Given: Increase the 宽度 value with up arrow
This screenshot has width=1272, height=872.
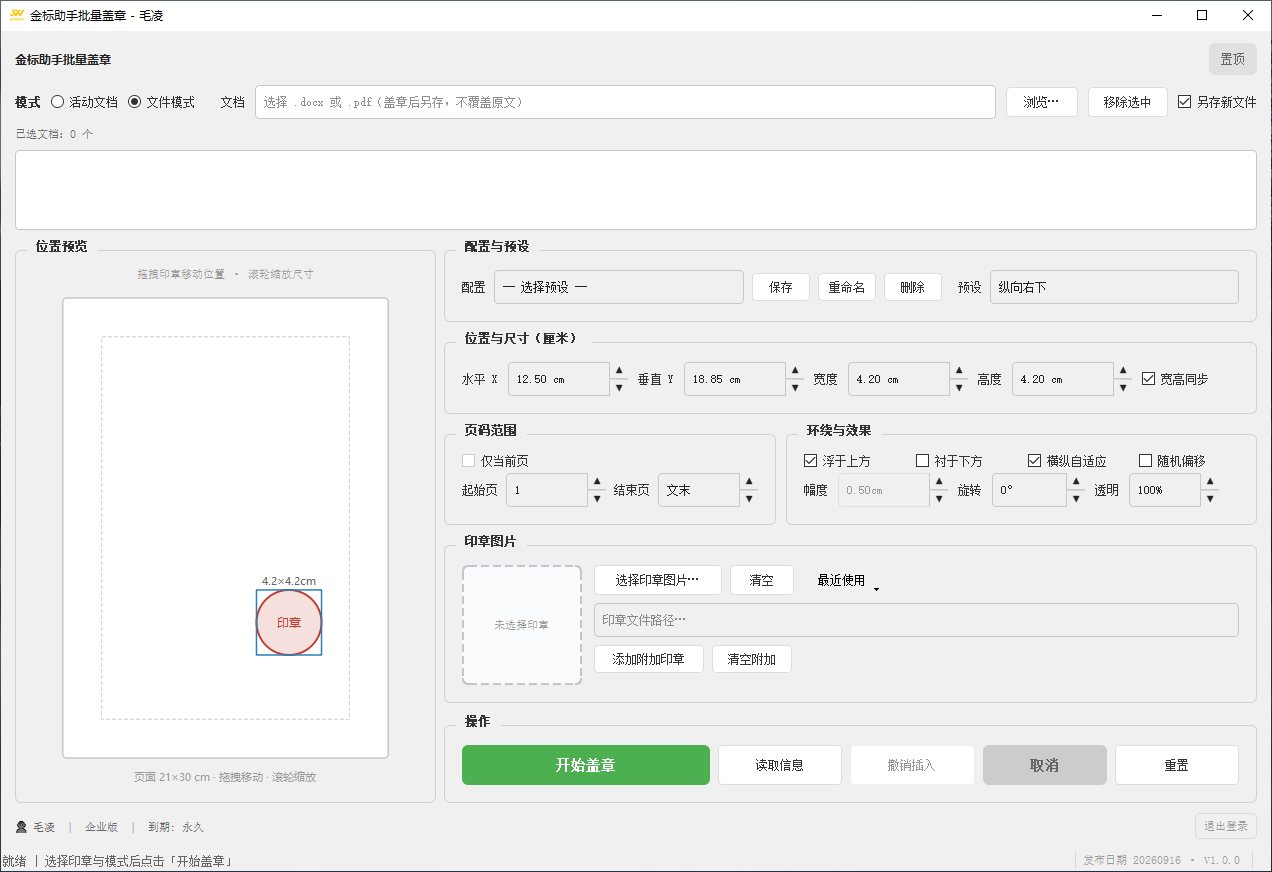Looking at the screenshot, I should coord(959,372).
